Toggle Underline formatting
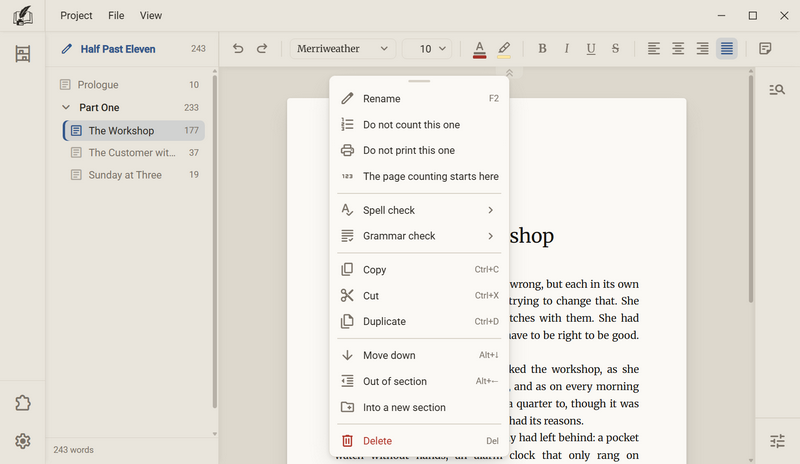 click(591, 48)
